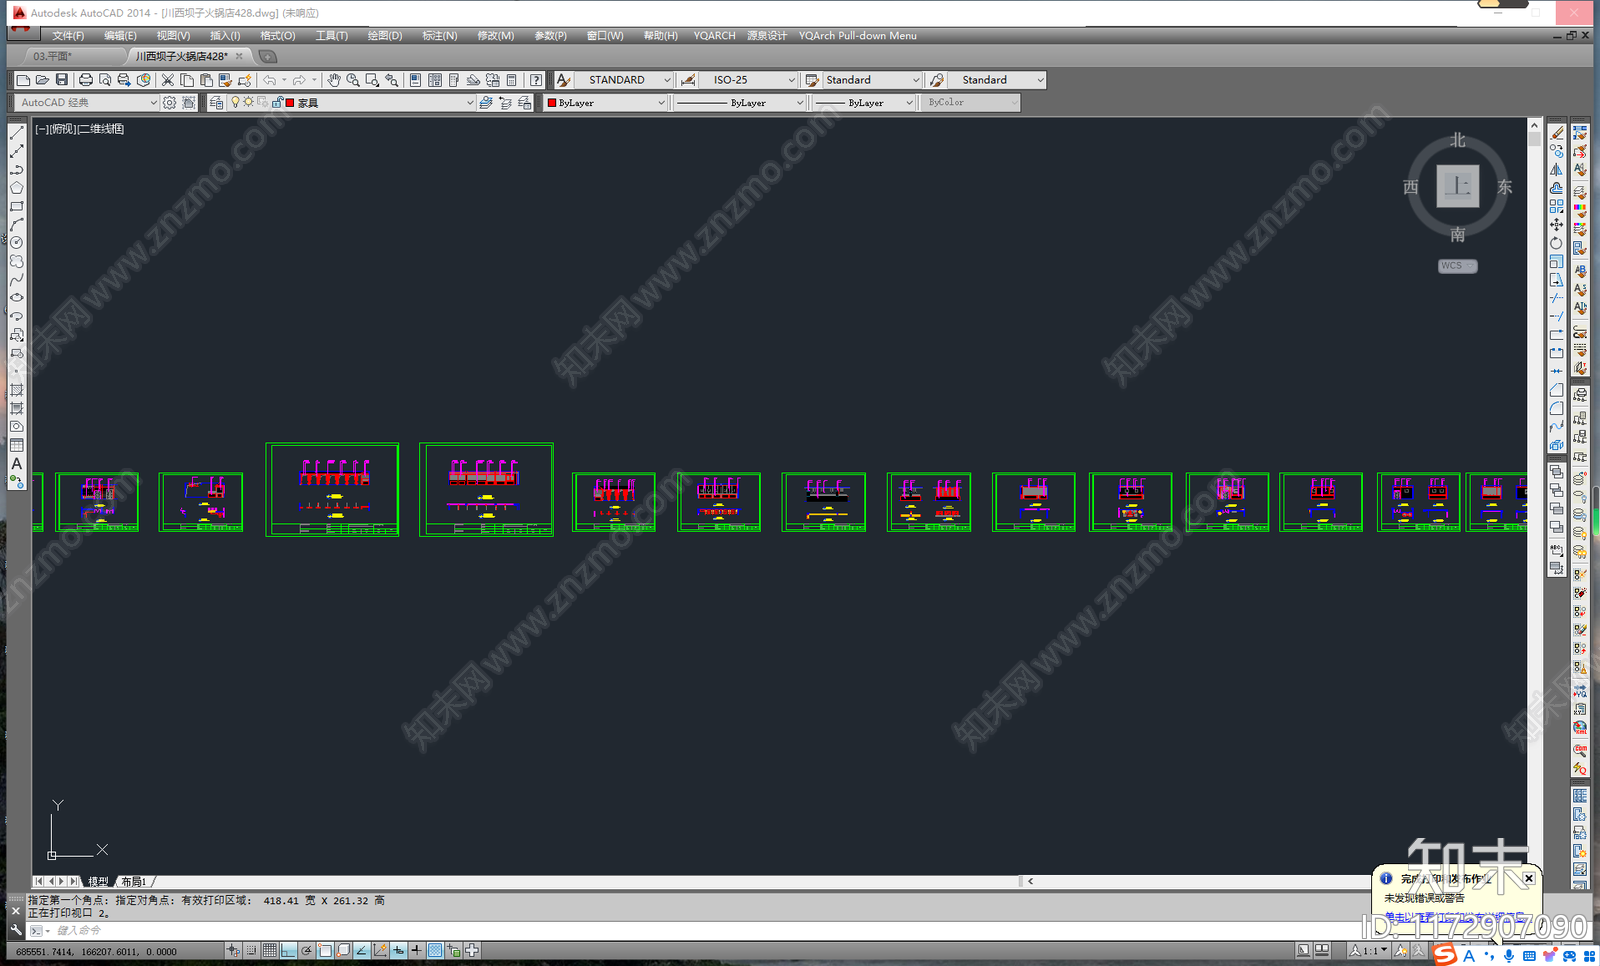
Task: Open a file with the Open icon
Action: [x=42, y=80]
